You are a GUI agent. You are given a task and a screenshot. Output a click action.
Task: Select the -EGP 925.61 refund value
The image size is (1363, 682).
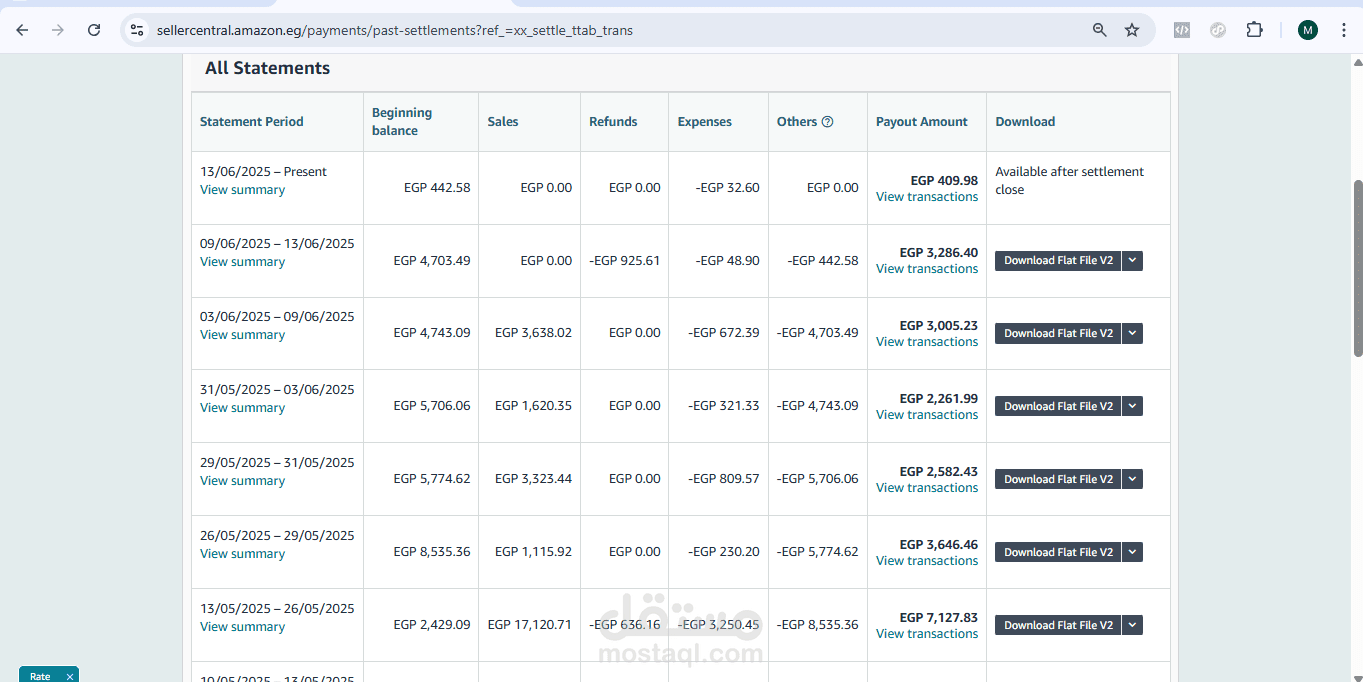pyautogui.click(x=625, y=261)
